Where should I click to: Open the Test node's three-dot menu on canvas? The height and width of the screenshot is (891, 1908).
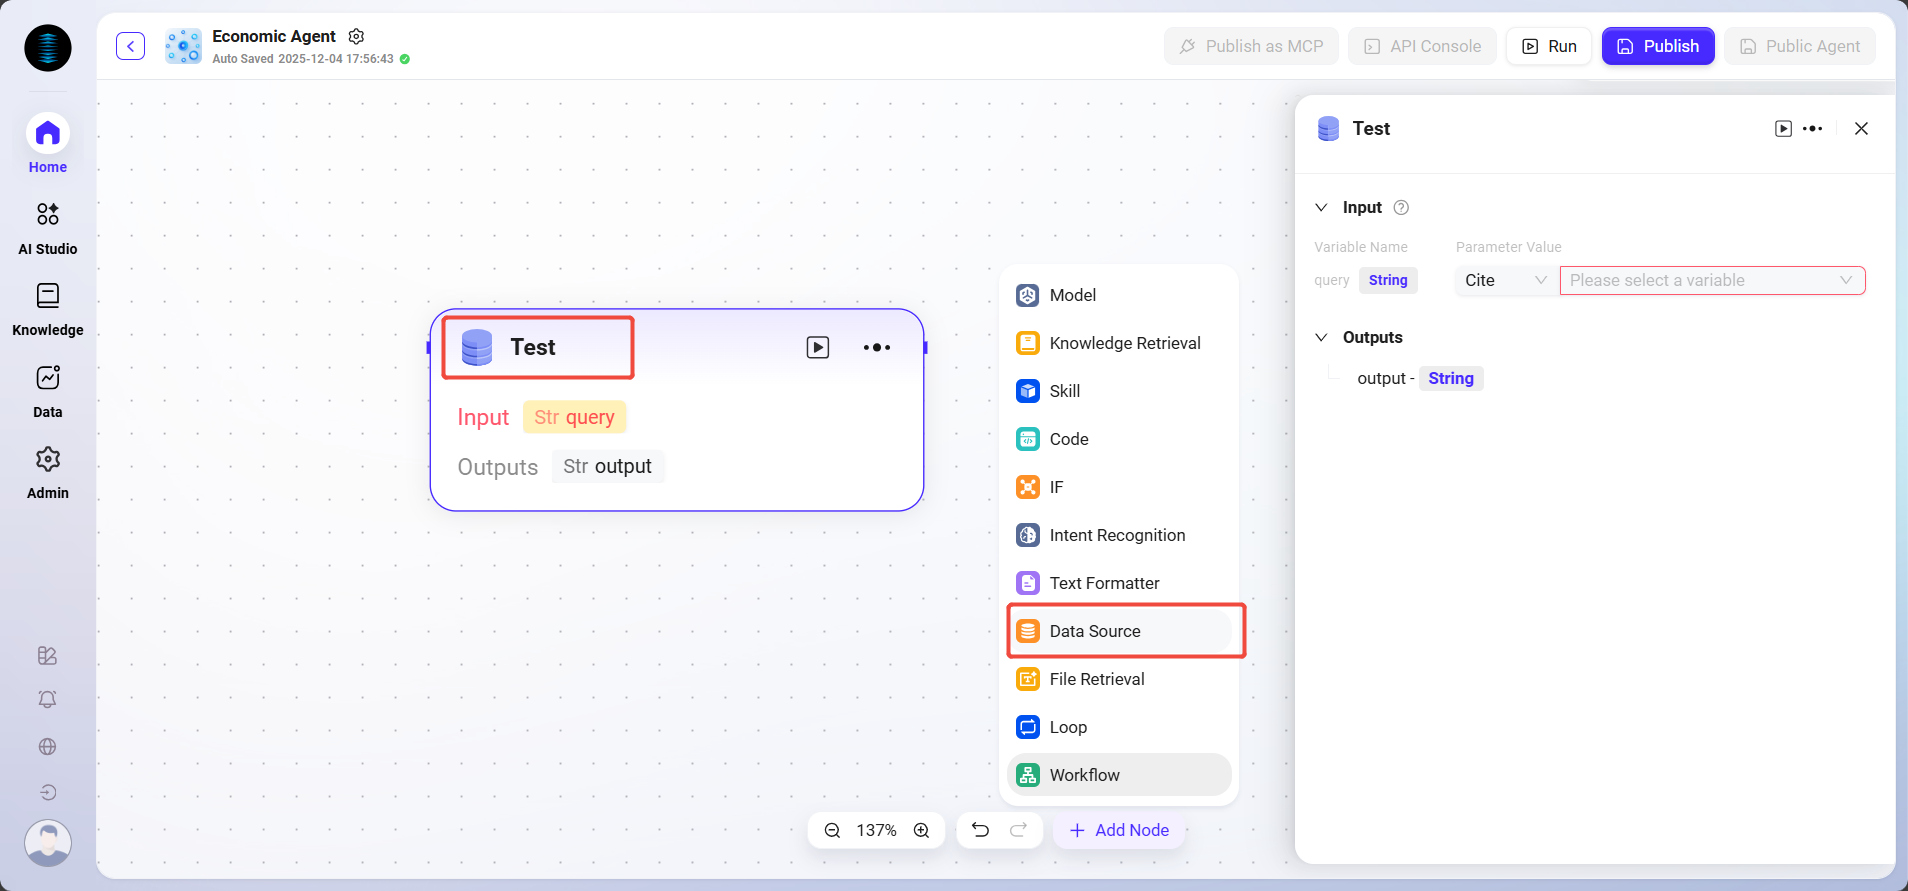(876, 347)
